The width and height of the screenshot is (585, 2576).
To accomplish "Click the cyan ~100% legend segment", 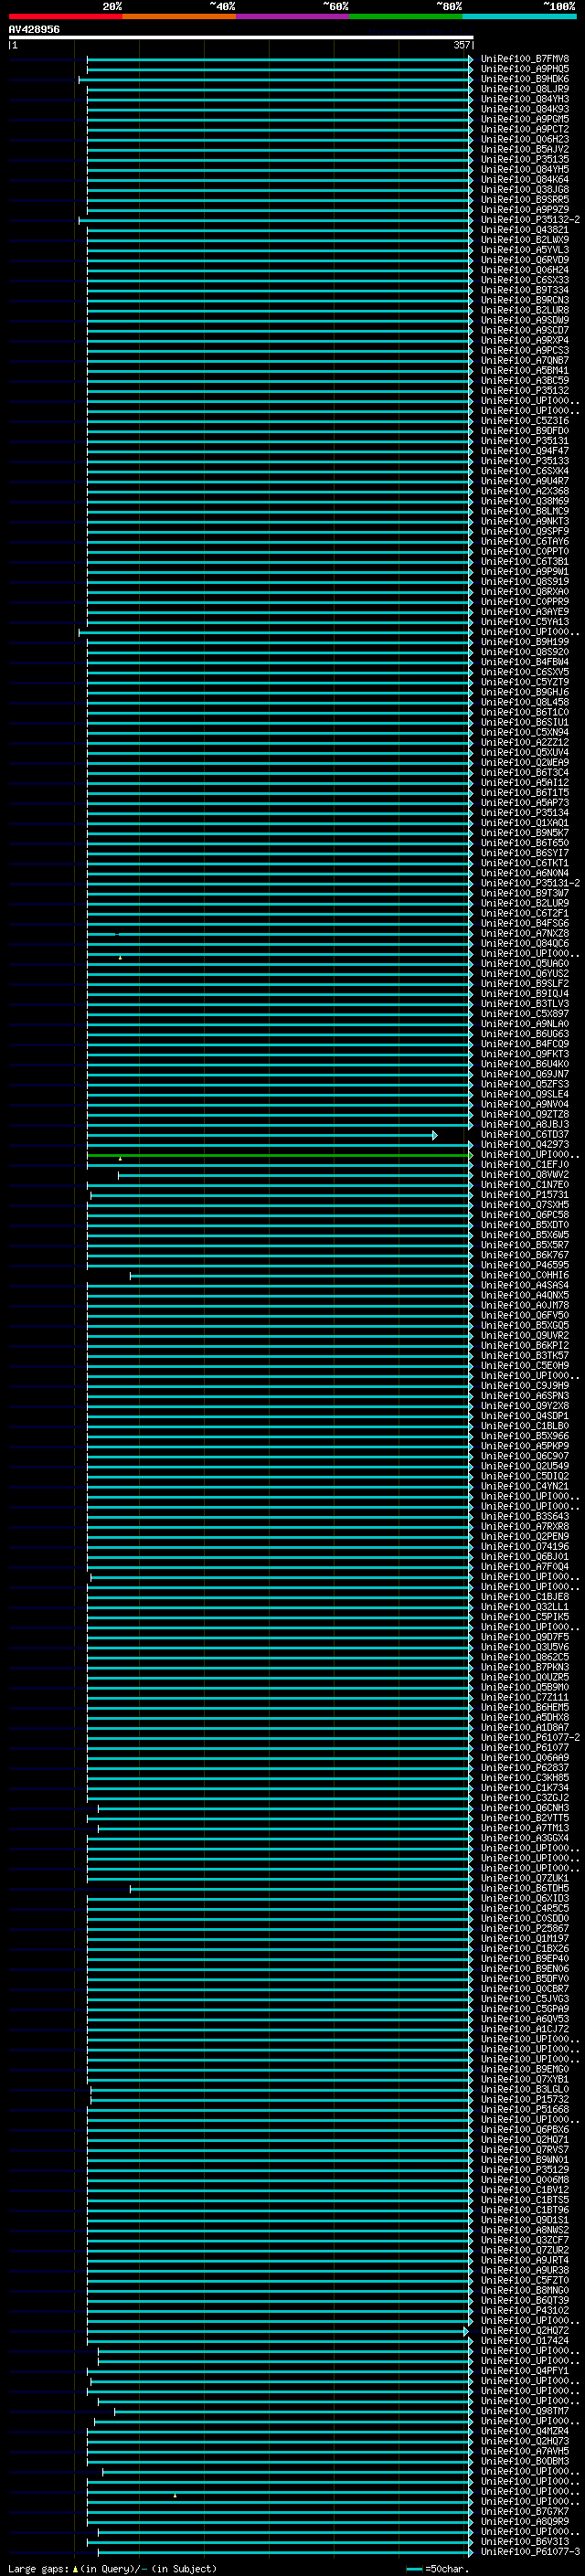I will pos(520,16).
